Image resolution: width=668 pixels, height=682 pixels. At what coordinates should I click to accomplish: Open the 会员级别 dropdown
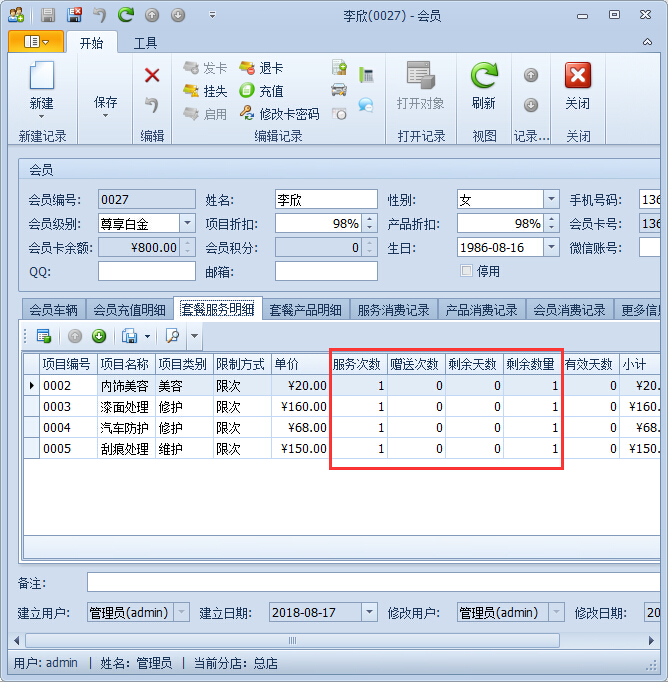click(187, 223)
